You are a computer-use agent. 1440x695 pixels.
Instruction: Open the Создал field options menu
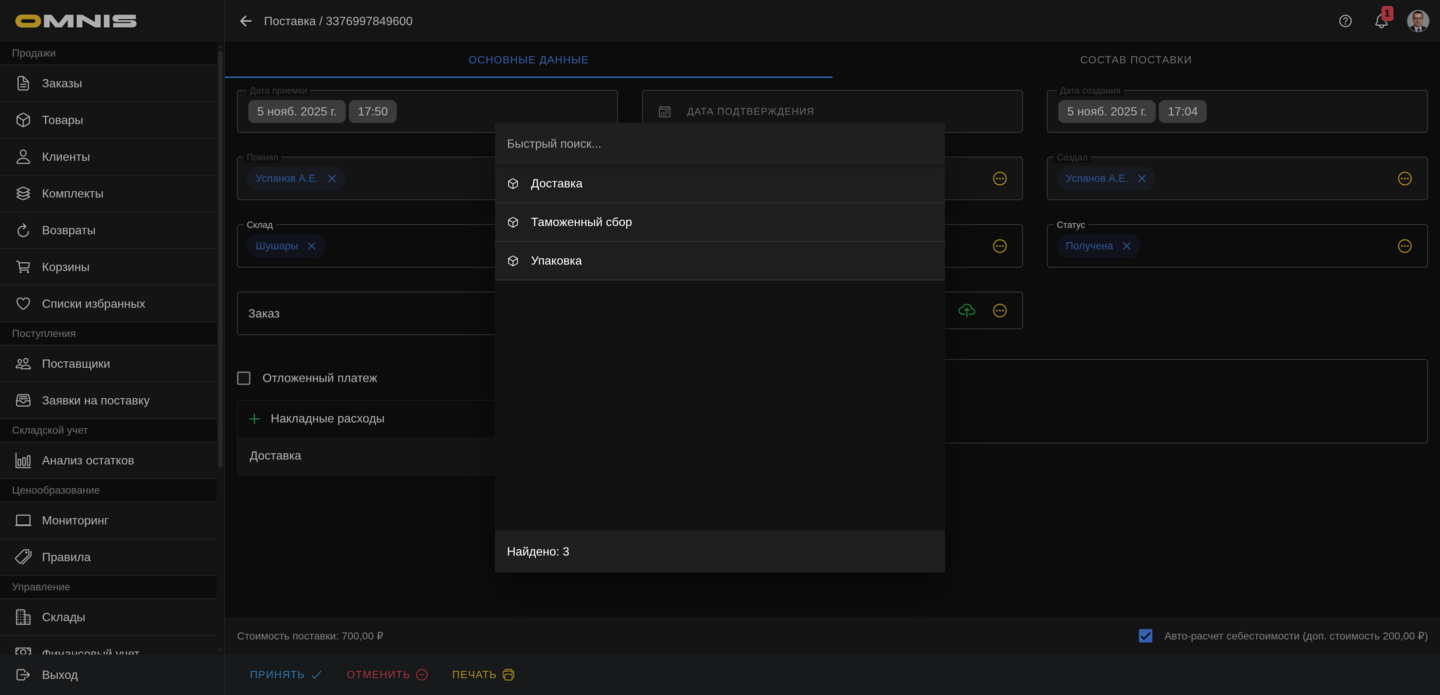[1404, 179]
